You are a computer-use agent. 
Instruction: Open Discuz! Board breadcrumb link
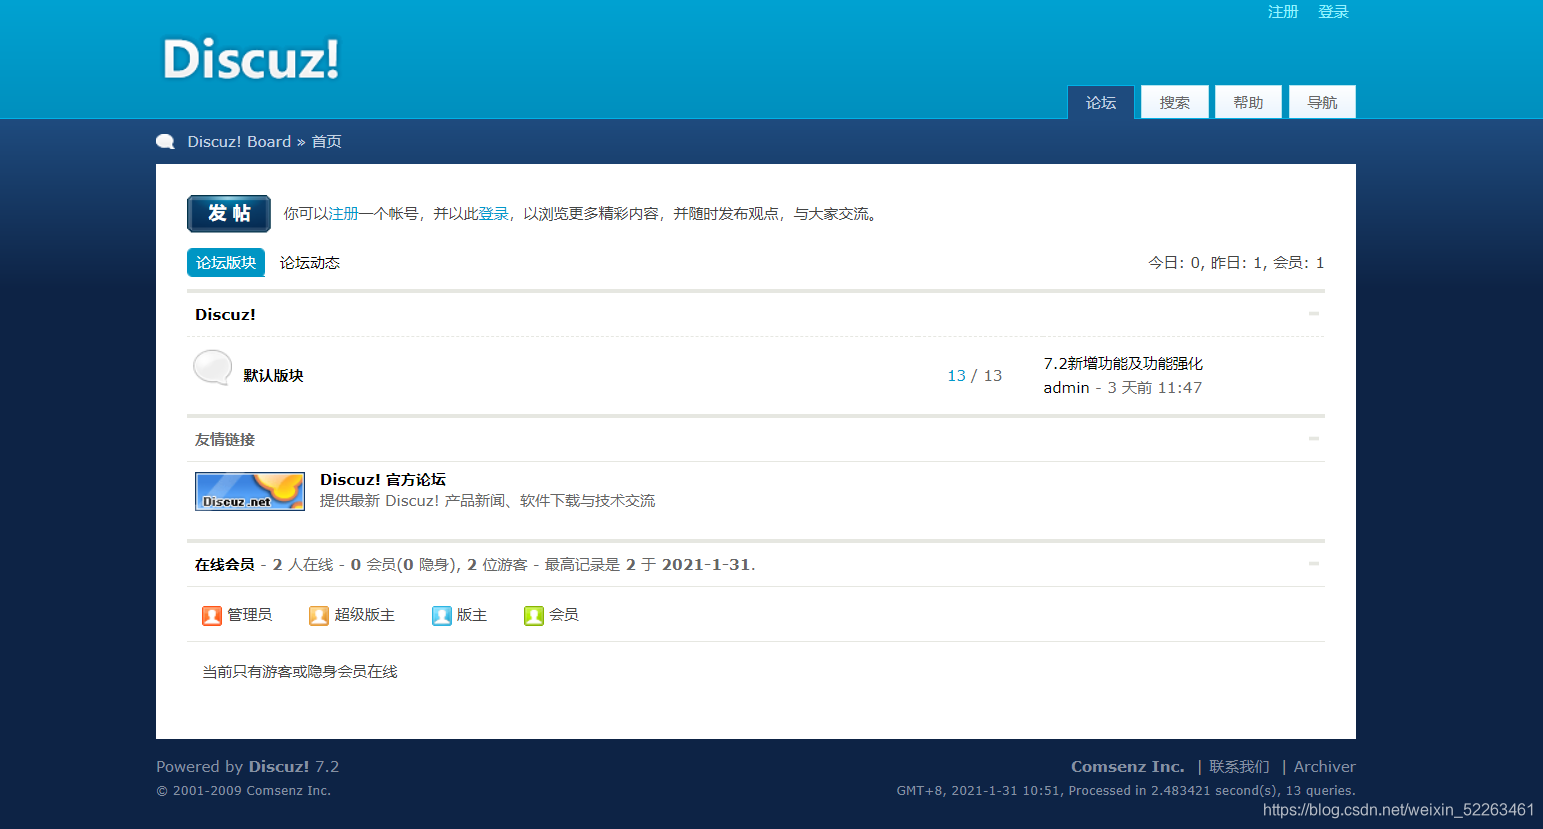239,142
